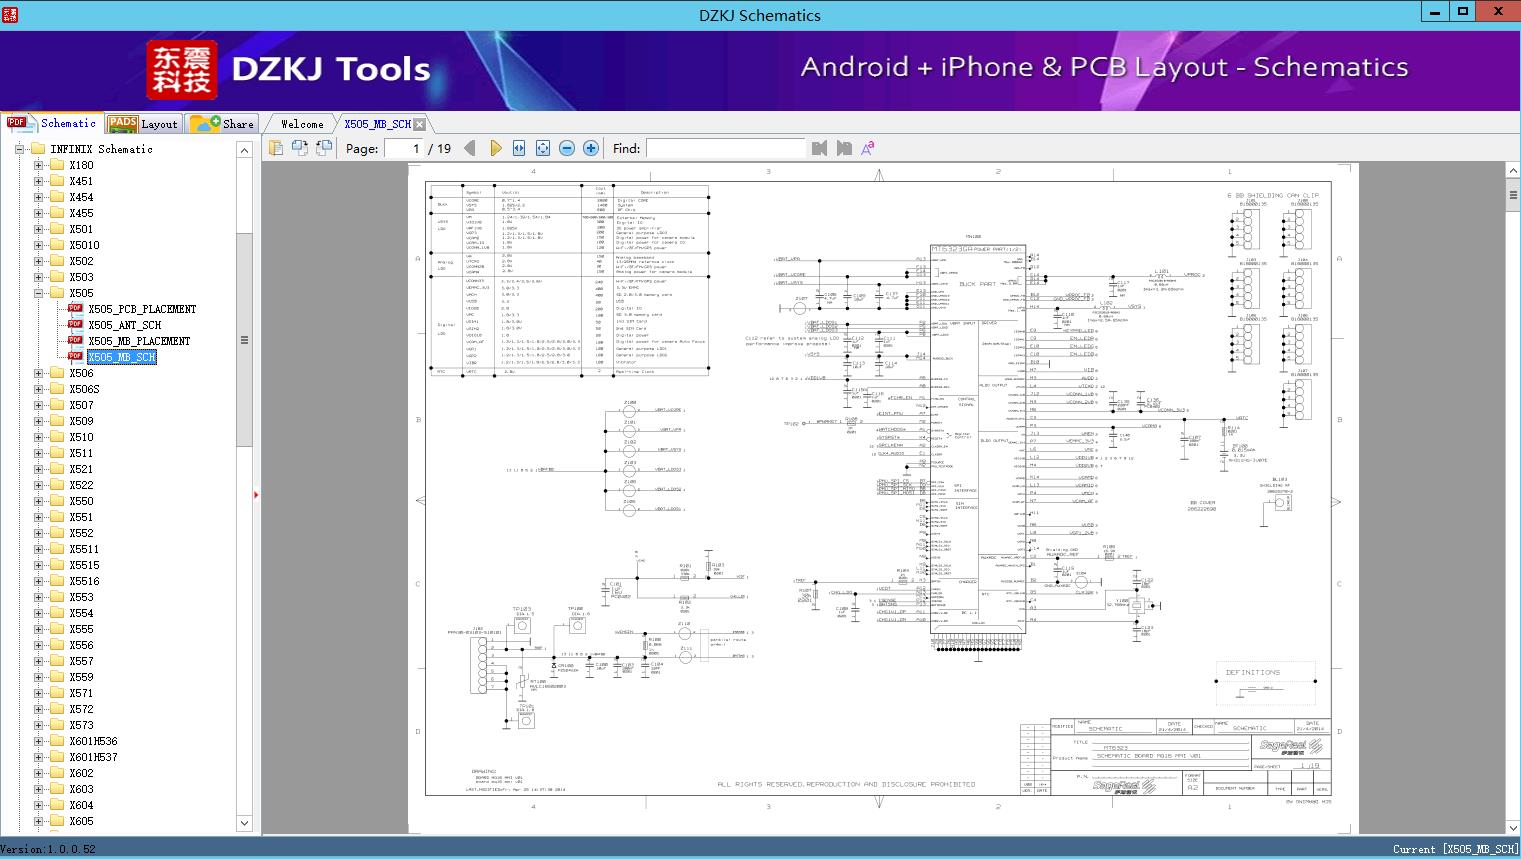Collapse the INFINIX Schematic root node
1521x859 pixels.
(x=19, y=149)
